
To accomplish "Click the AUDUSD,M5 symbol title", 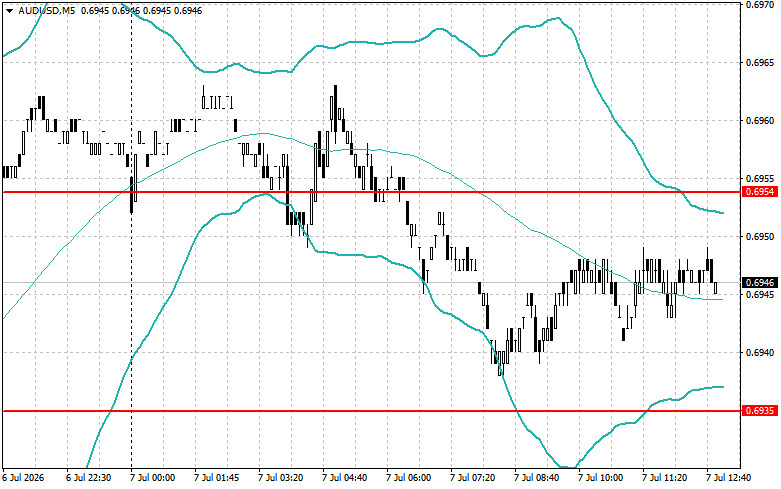I will click(x=47, y=10).
